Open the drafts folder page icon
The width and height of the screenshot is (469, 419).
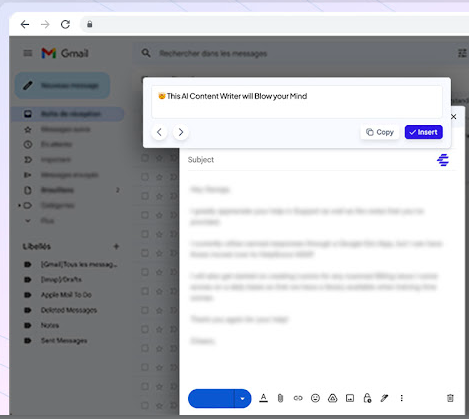pos(28,190)
